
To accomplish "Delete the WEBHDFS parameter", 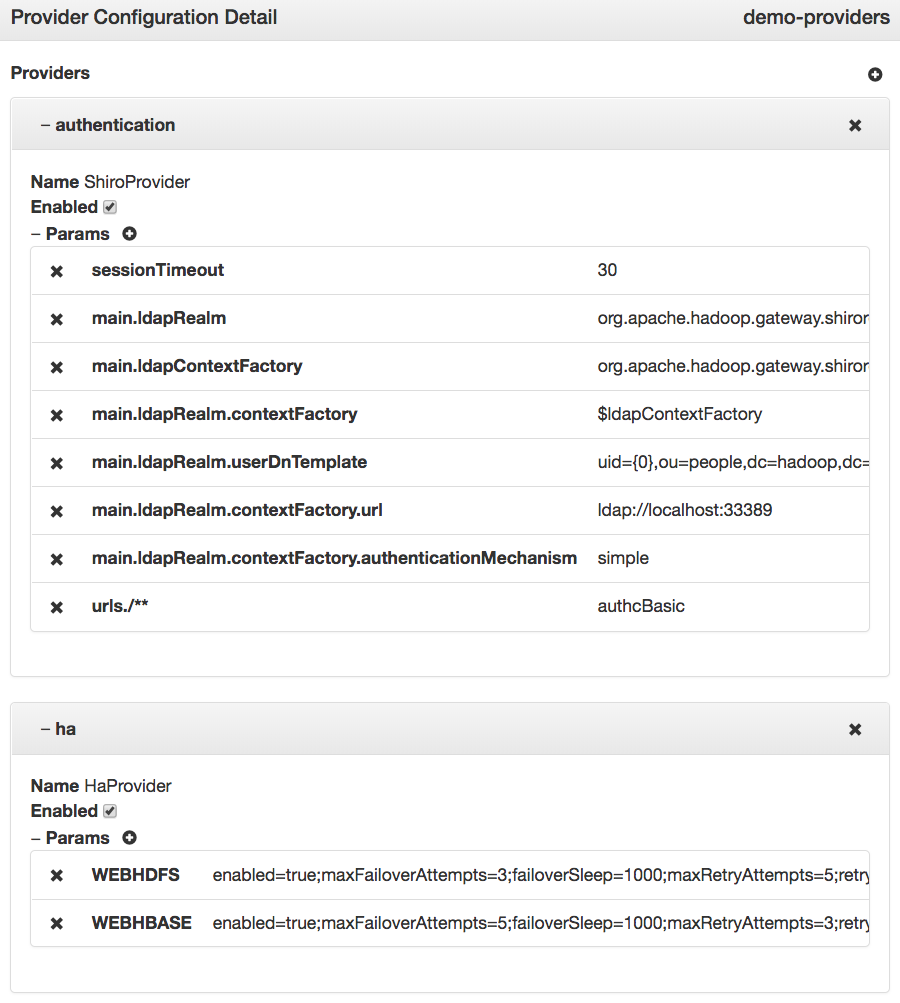I will click(56, 874).
